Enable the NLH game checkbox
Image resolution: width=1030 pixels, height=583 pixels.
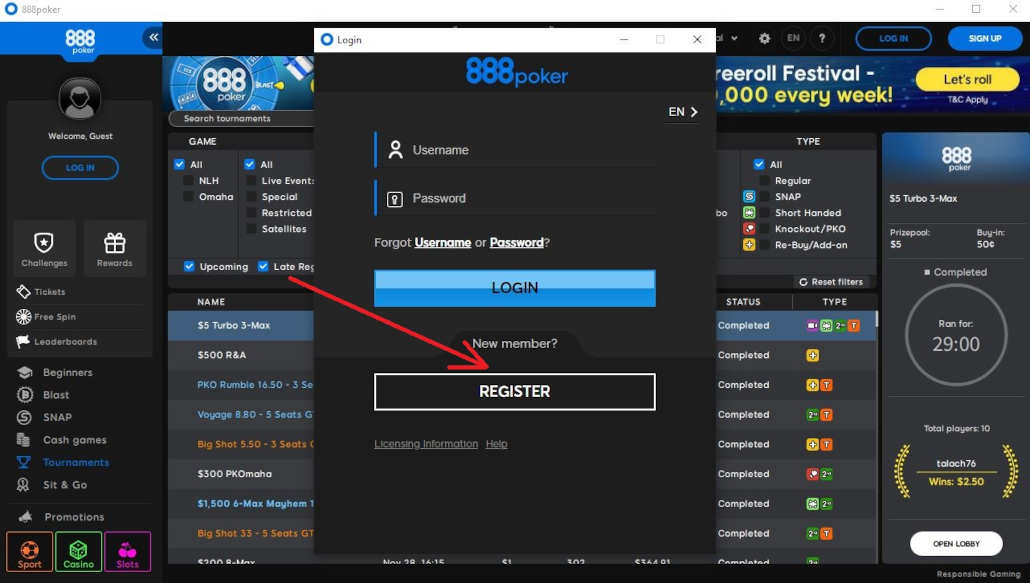pos(188,181)
